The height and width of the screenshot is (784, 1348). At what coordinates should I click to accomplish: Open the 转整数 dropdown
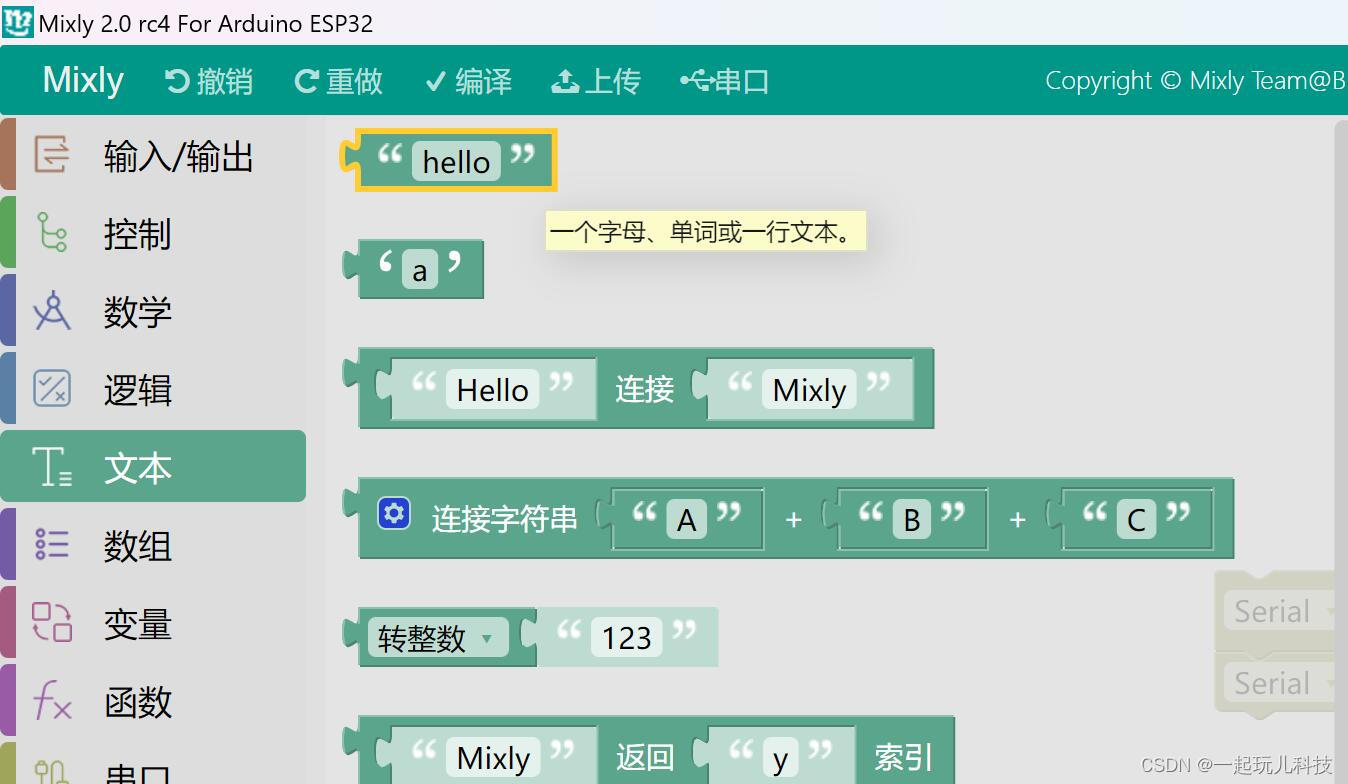pos(437,638)
